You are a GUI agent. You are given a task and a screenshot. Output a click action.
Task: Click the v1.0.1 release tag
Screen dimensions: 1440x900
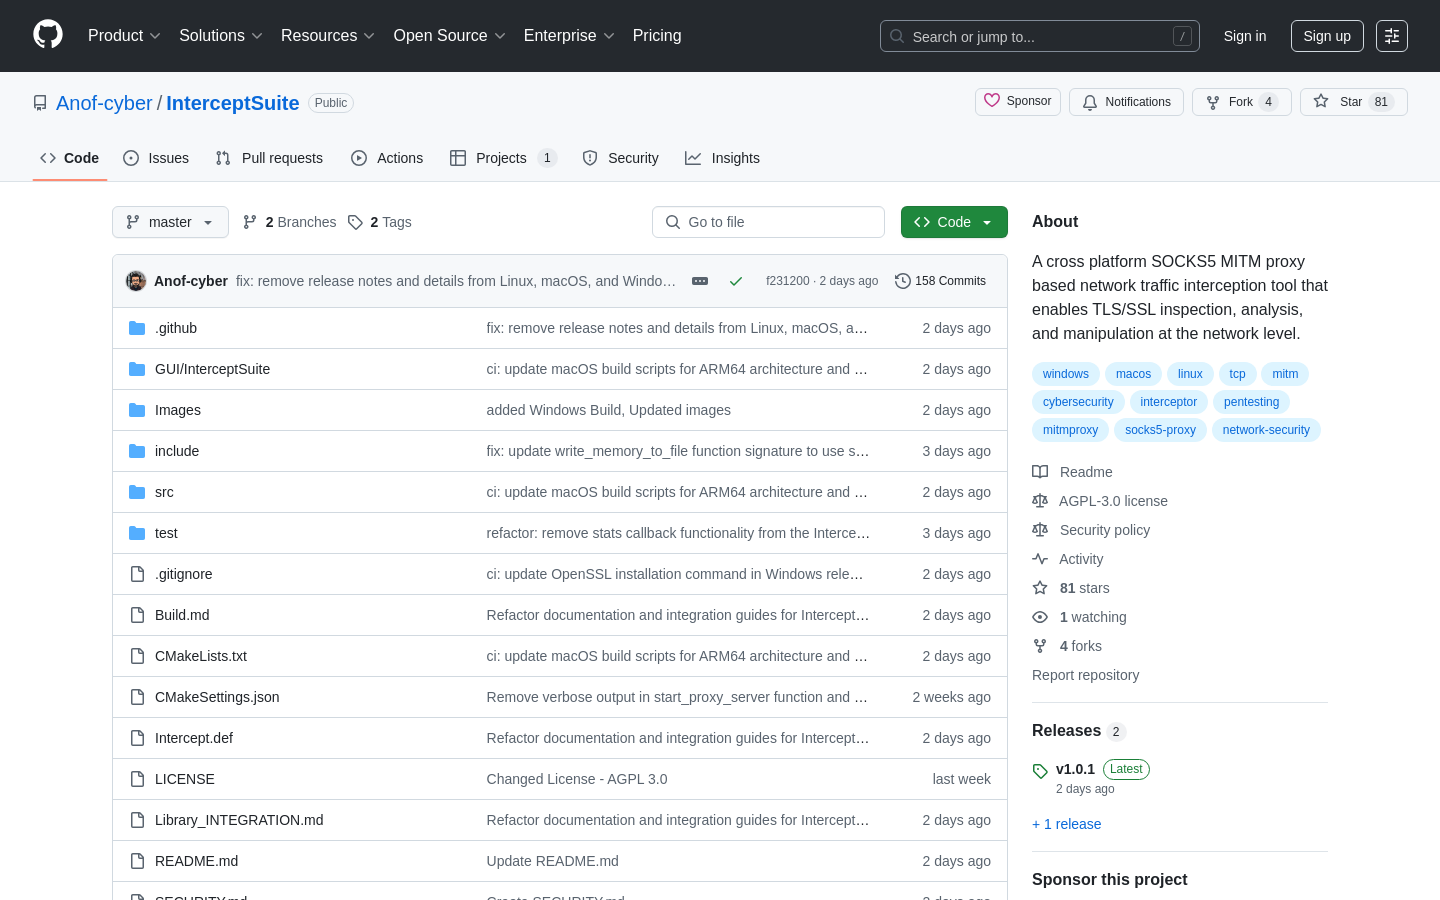click(x=1075, y=769)
